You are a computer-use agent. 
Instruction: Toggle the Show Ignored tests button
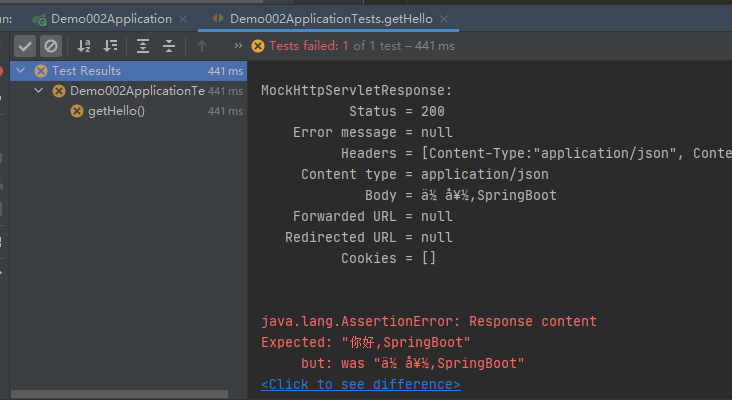coord(50,46)
